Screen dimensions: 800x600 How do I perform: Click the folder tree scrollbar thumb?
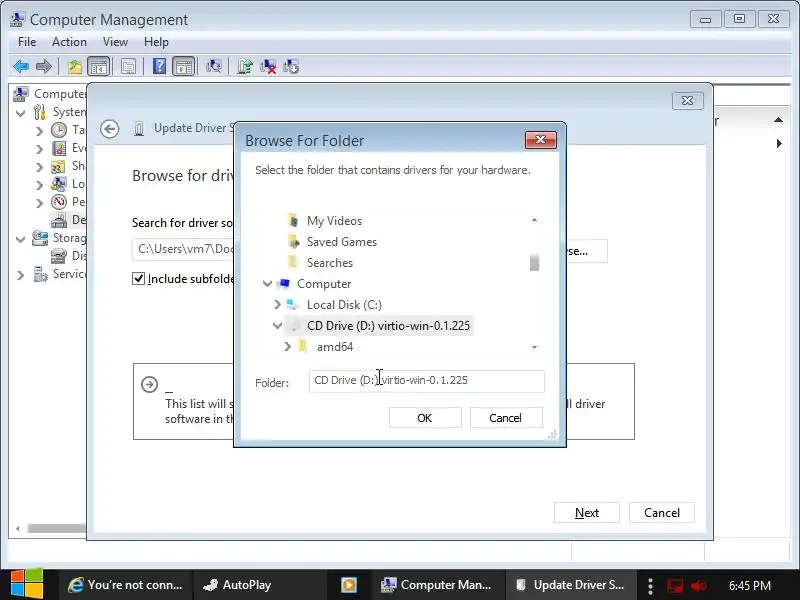pyautogui.click(x=534, y=263)
